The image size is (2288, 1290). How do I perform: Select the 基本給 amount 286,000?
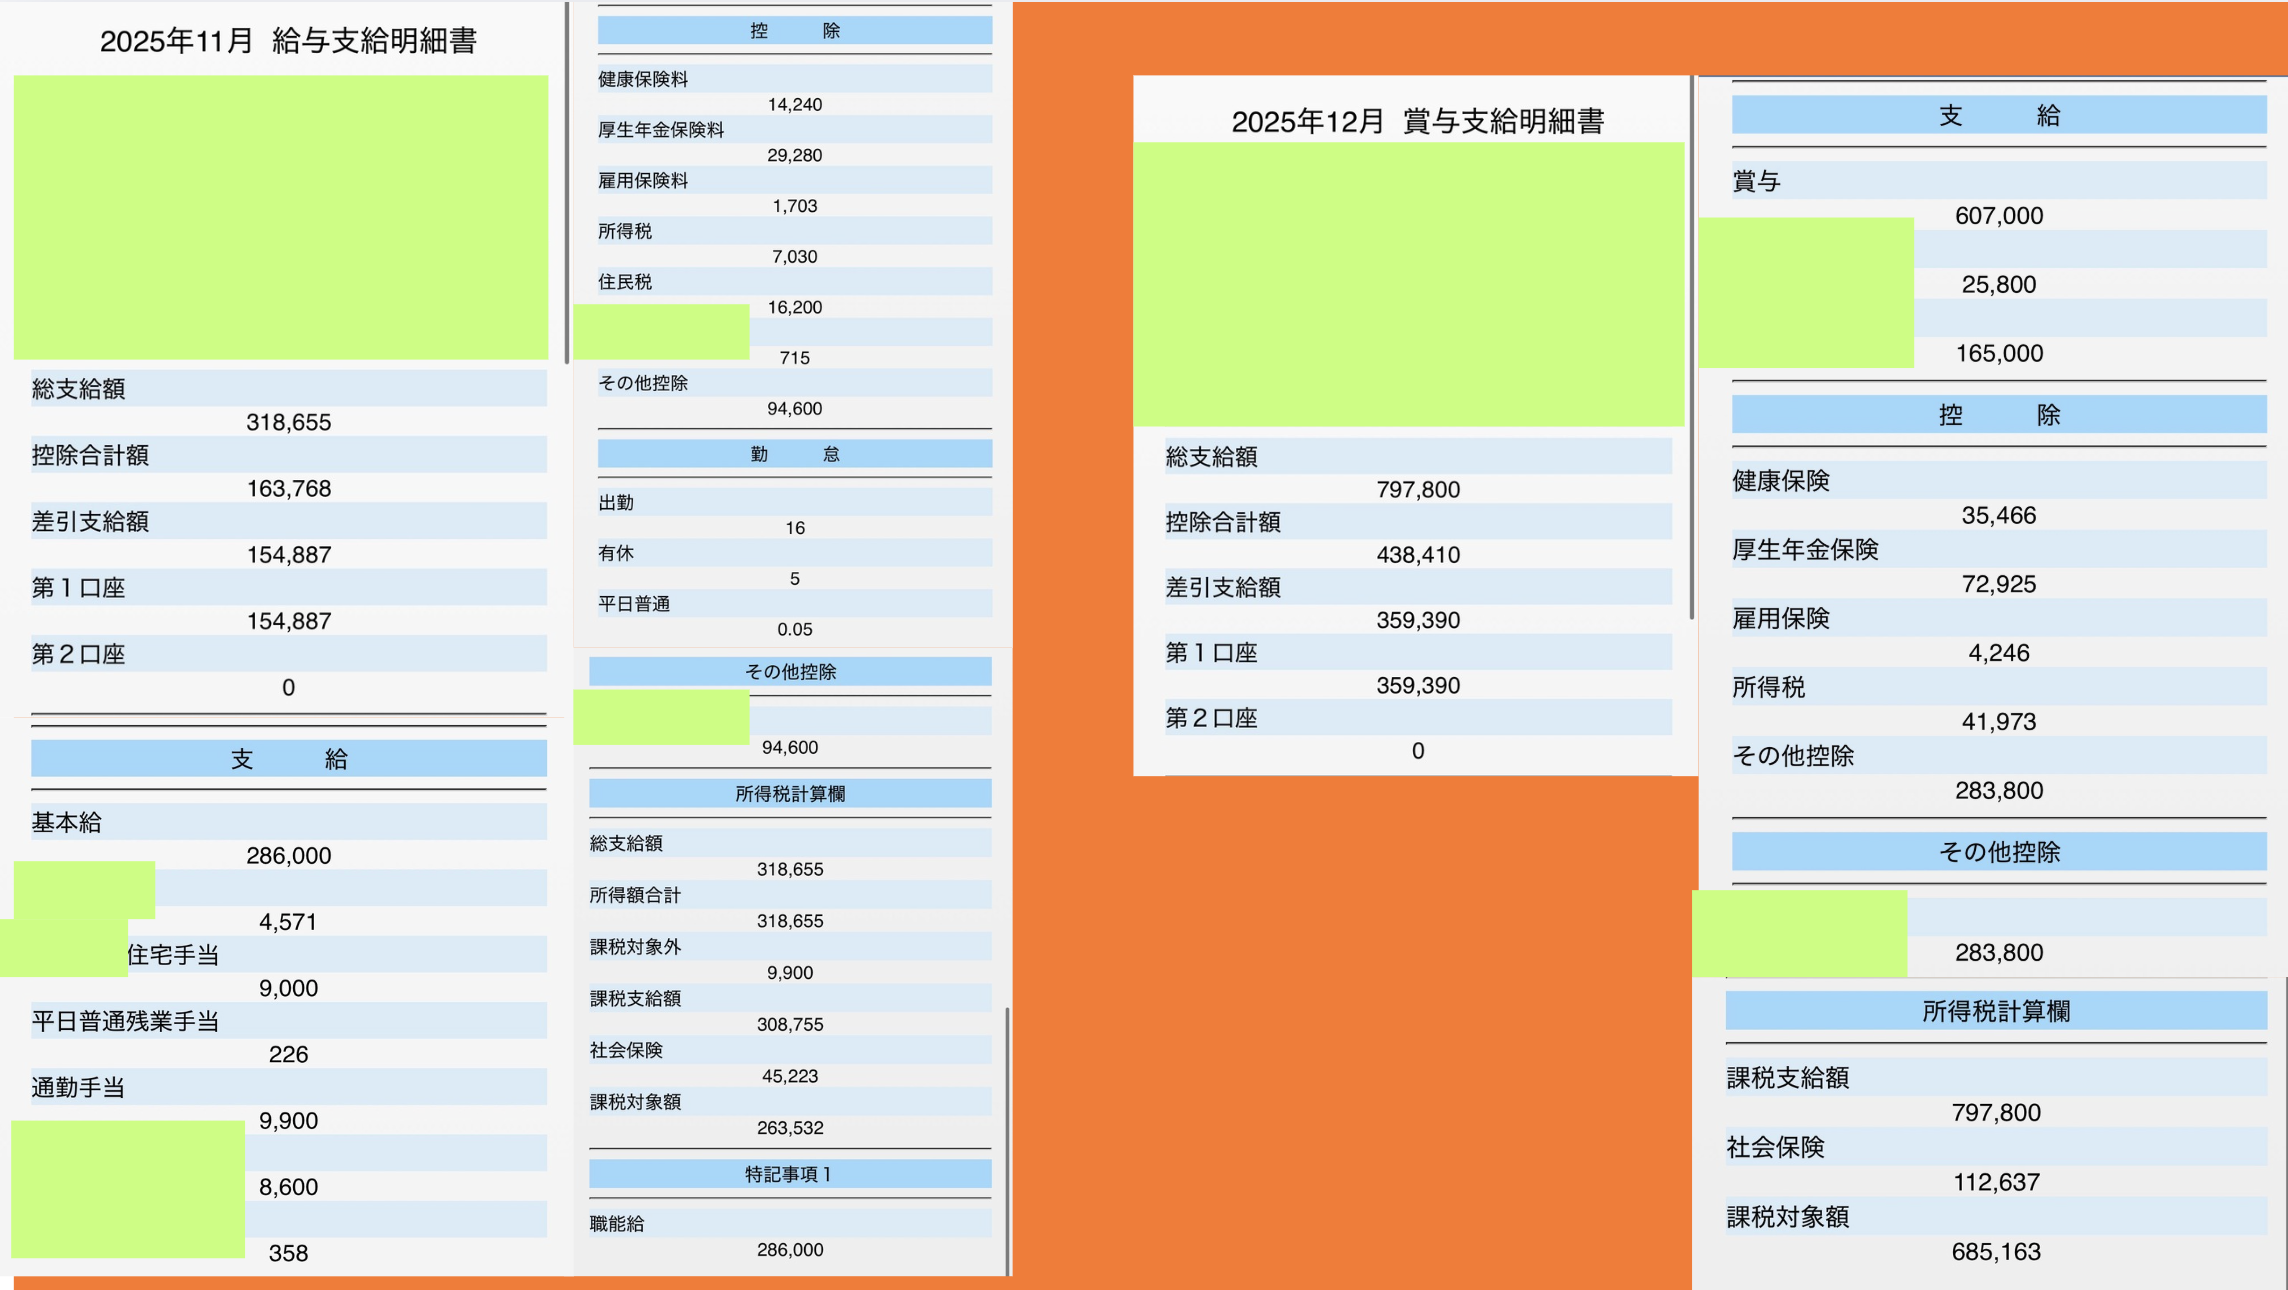coord(289,855)
